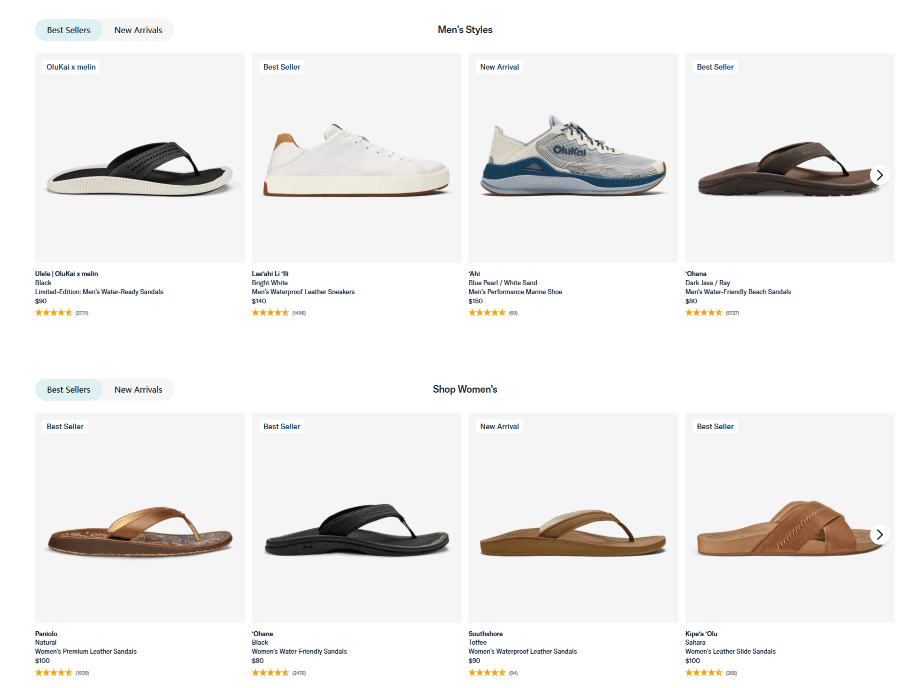
Task: Open the black Ulele OluKai x melin sandal image
Action: click(140, 158)
